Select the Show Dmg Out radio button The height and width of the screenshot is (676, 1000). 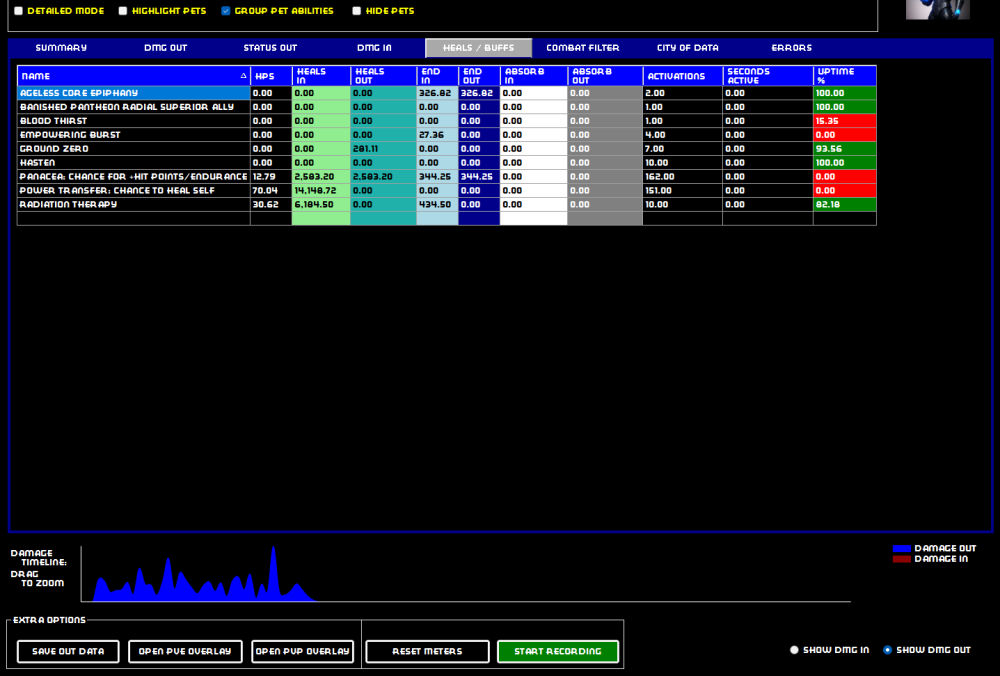click(x=887, y=650)
